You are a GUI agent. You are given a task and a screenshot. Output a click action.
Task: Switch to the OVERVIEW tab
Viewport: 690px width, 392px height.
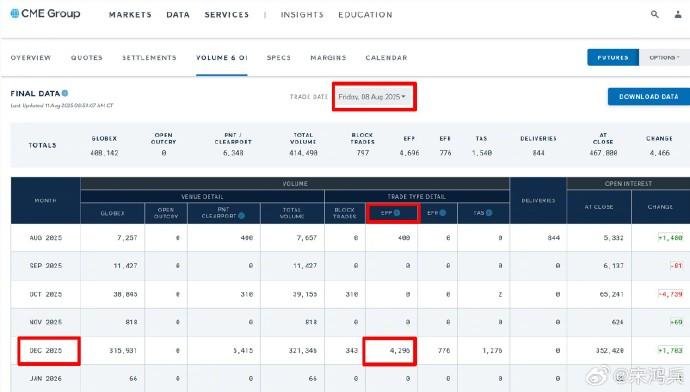coord(31,58)
